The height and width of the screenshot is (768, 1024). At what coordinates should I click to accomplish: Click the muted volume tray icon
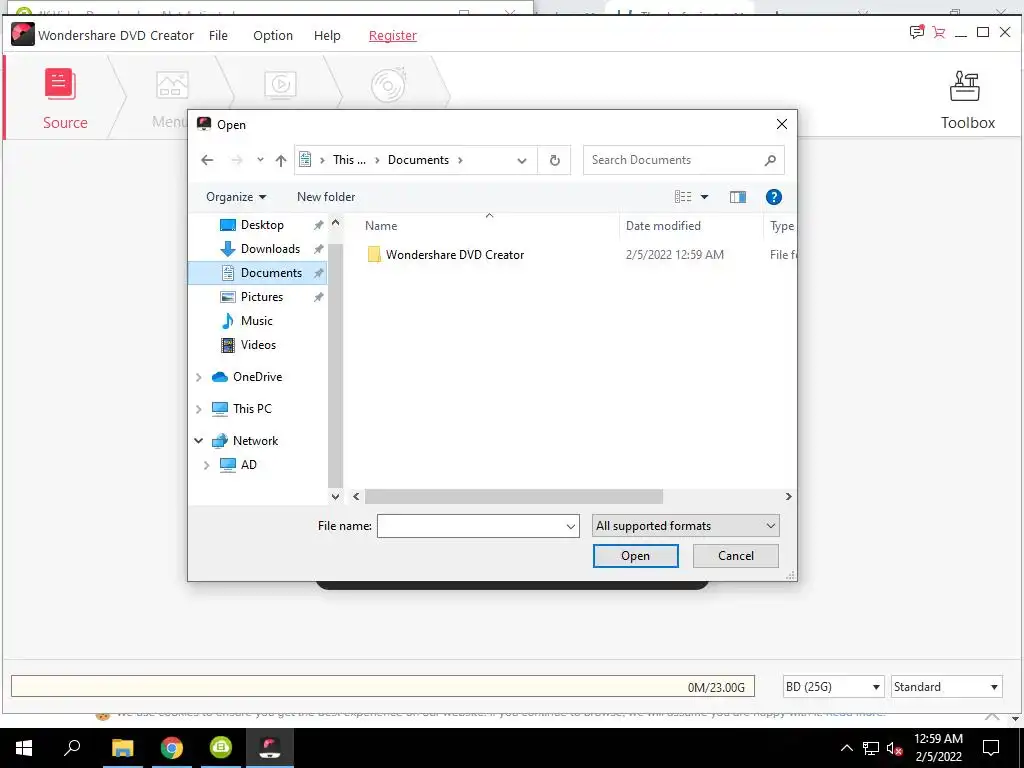895,748
